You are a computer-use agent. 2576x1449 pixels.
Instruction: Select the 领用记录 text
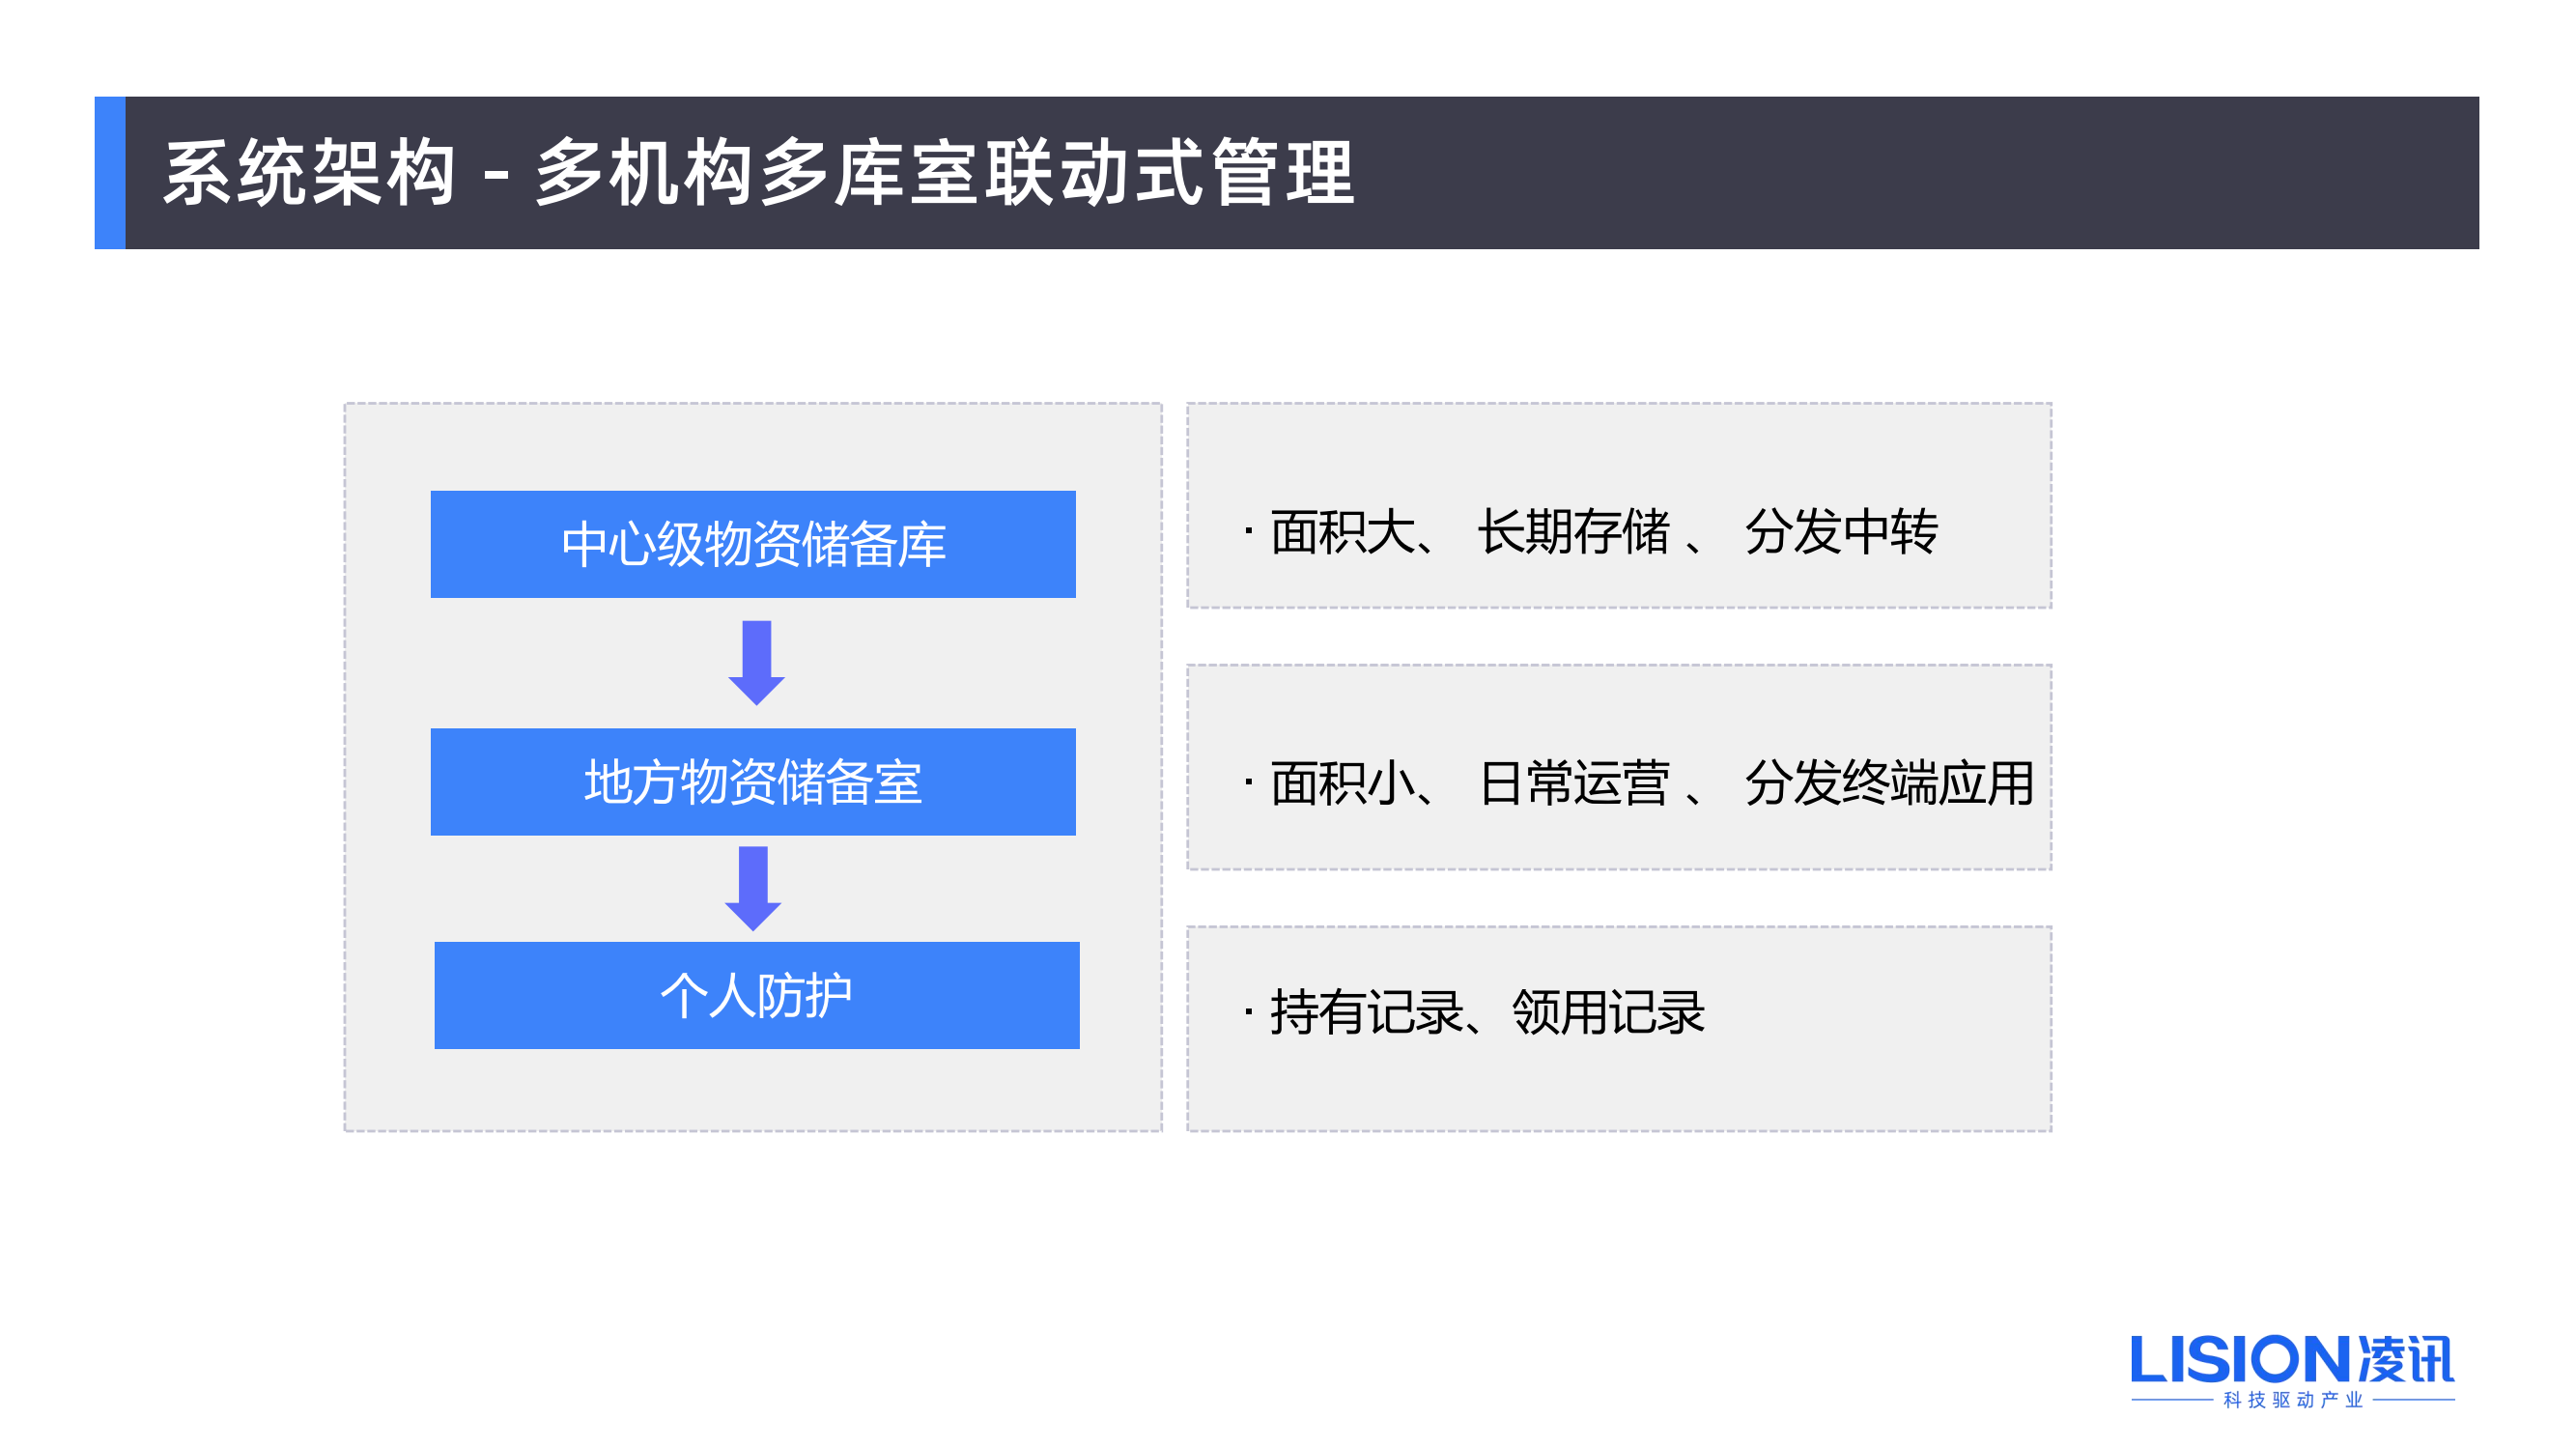(x=1608, y=1012)
